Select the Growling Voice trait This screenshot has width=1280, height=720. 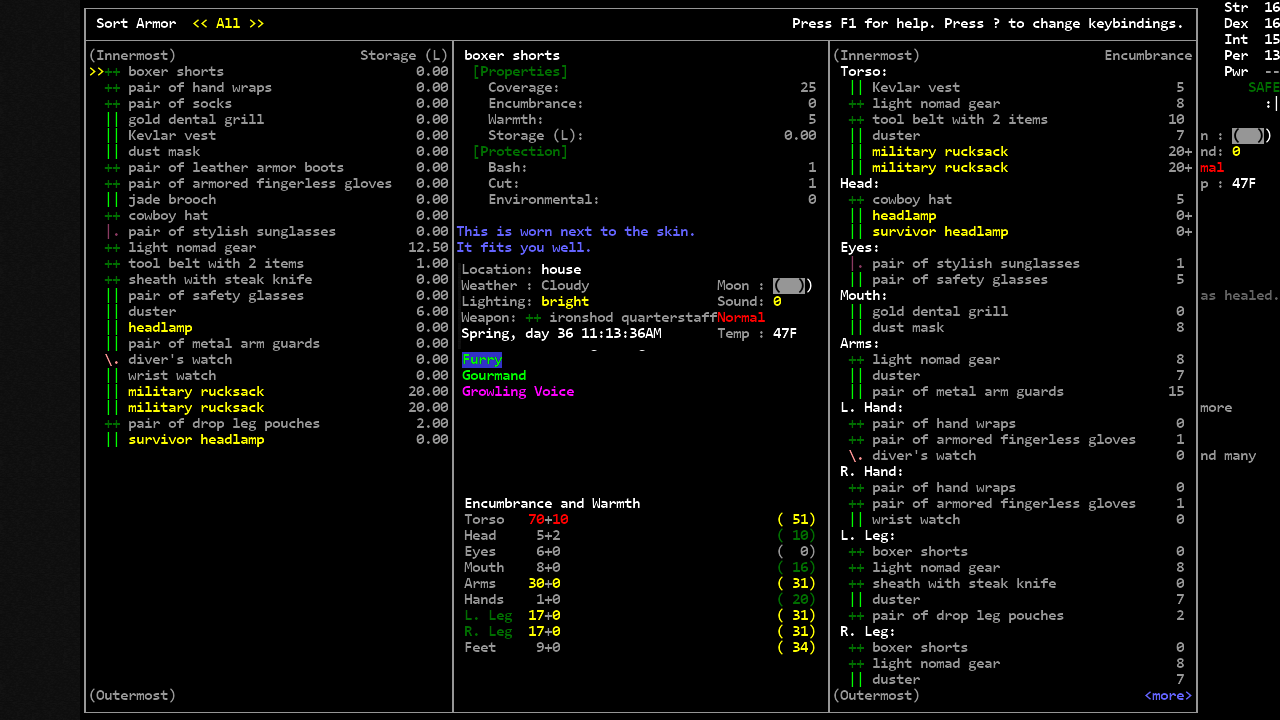point(518,391)
